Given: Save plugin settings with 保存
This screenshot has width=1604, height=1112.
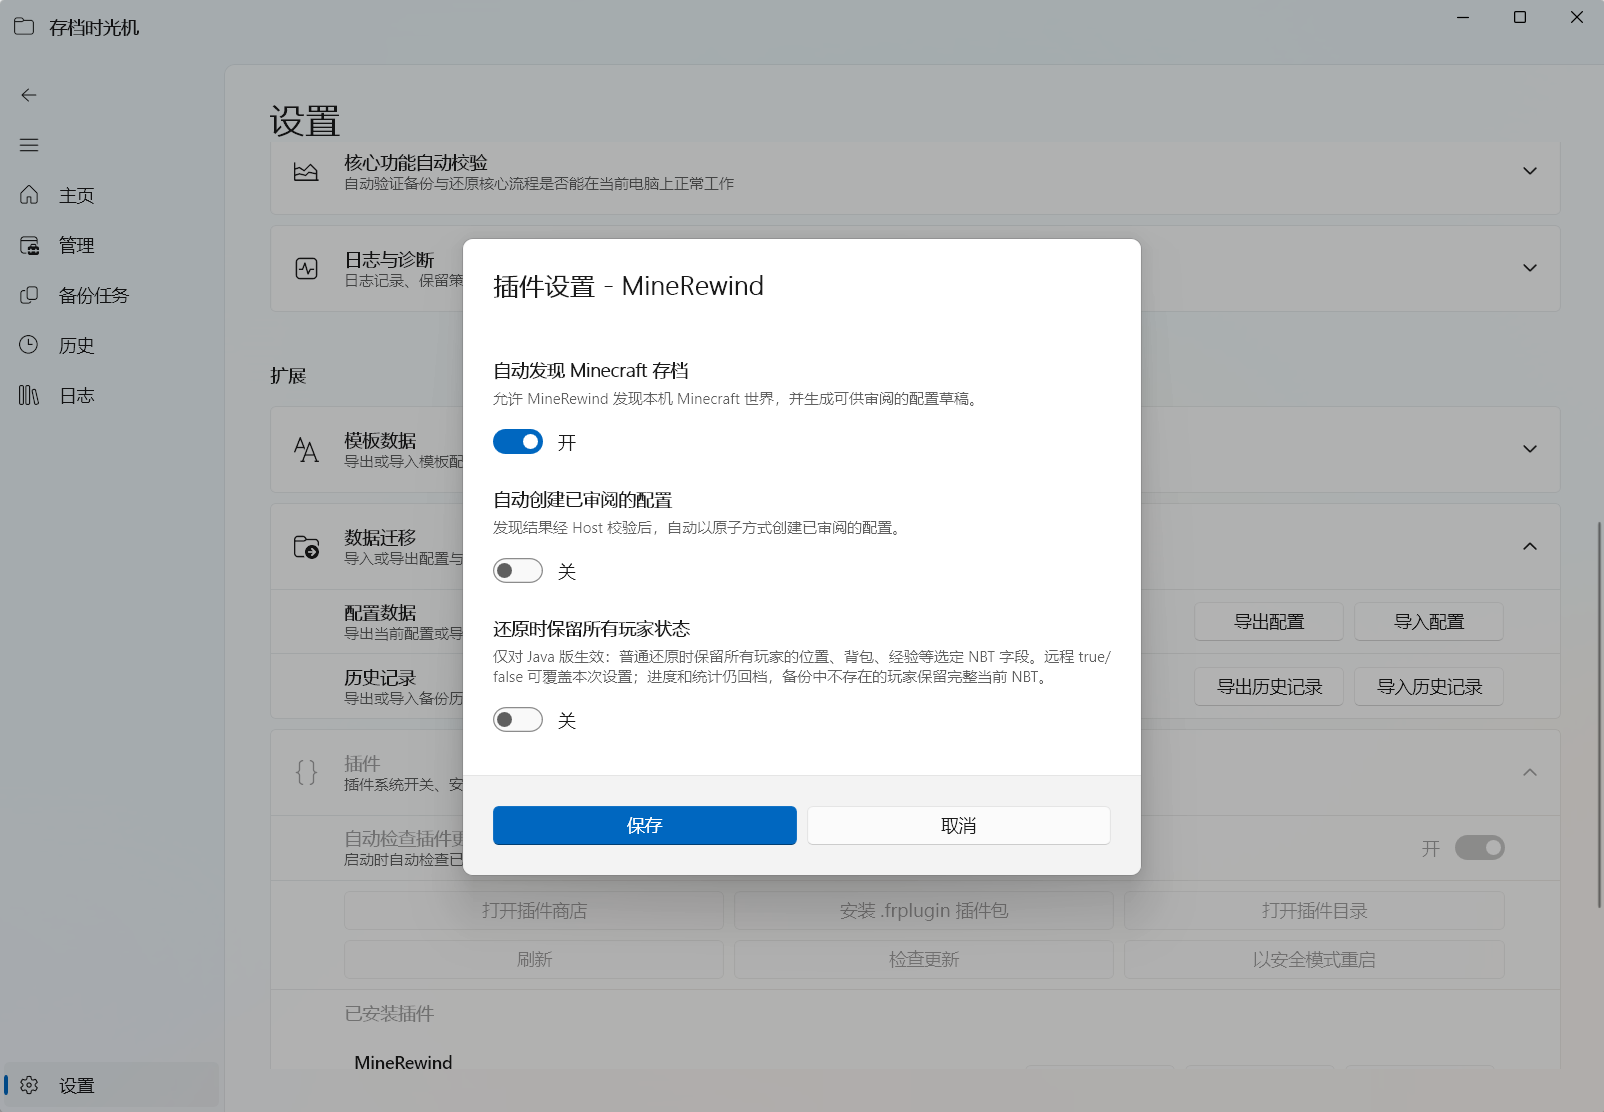Looking at the screenshot, I should 645,826.
